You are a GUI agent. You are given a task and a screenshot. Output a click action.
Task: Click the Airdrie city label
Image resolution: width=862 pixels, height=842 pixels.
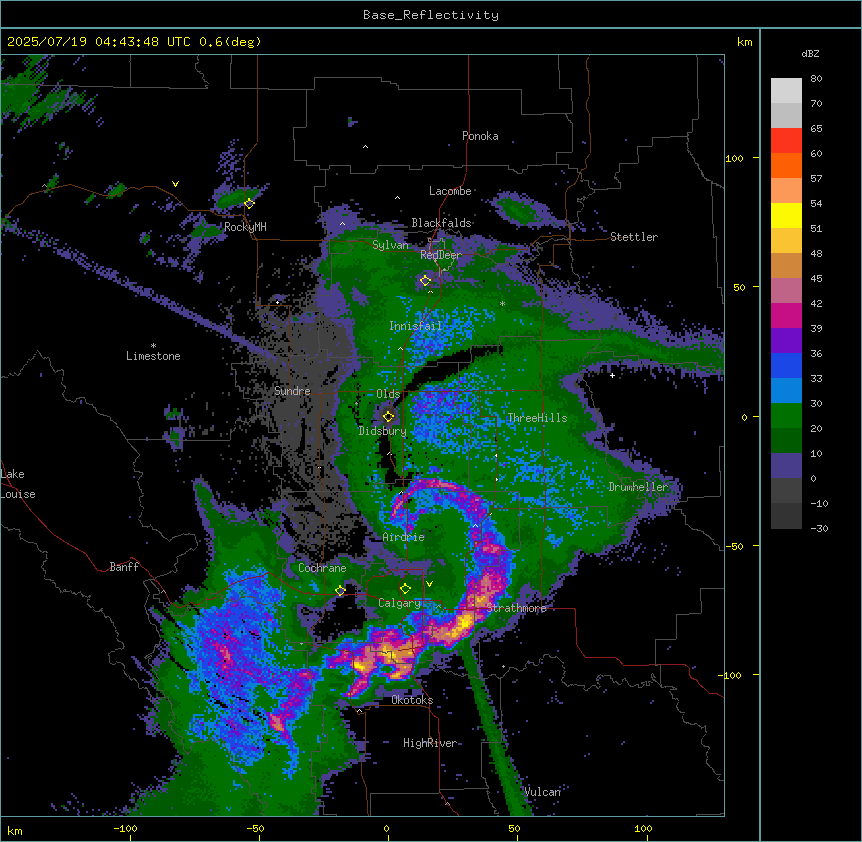(404, 537)
